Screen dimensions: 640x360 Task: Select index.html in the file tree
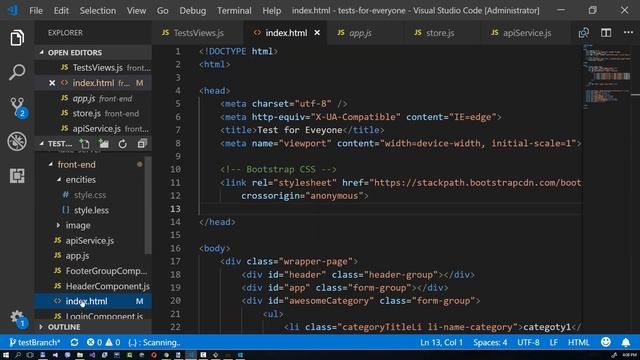tap(93, 301)
